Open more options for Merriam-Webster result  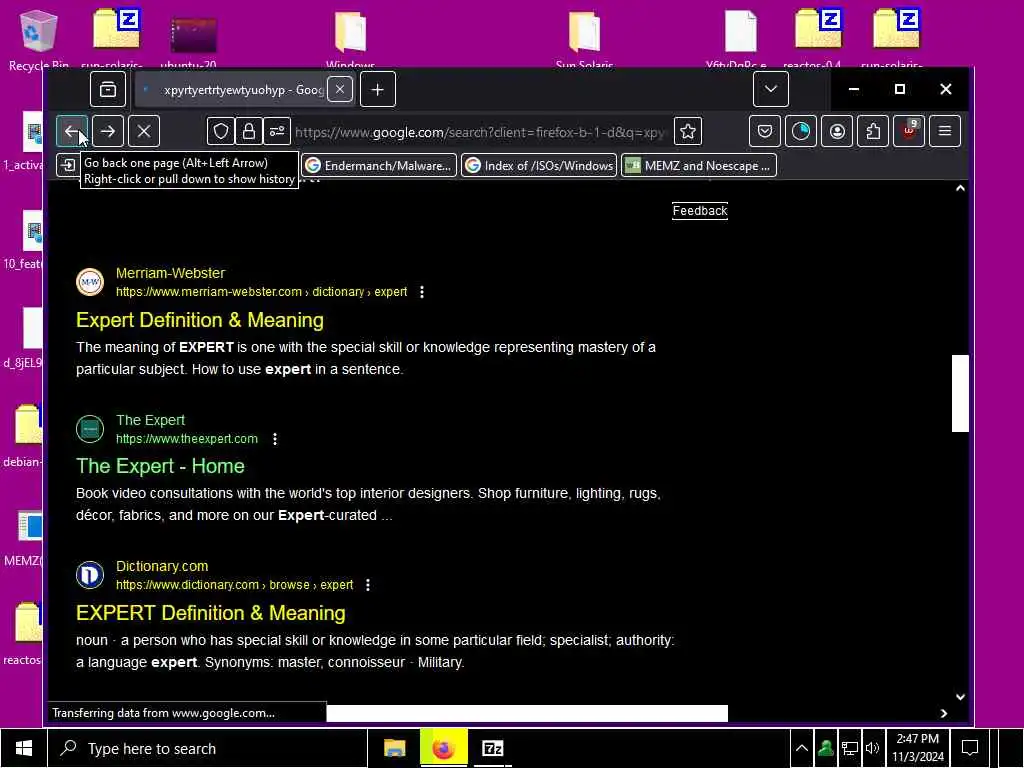[x=422, y=292]
